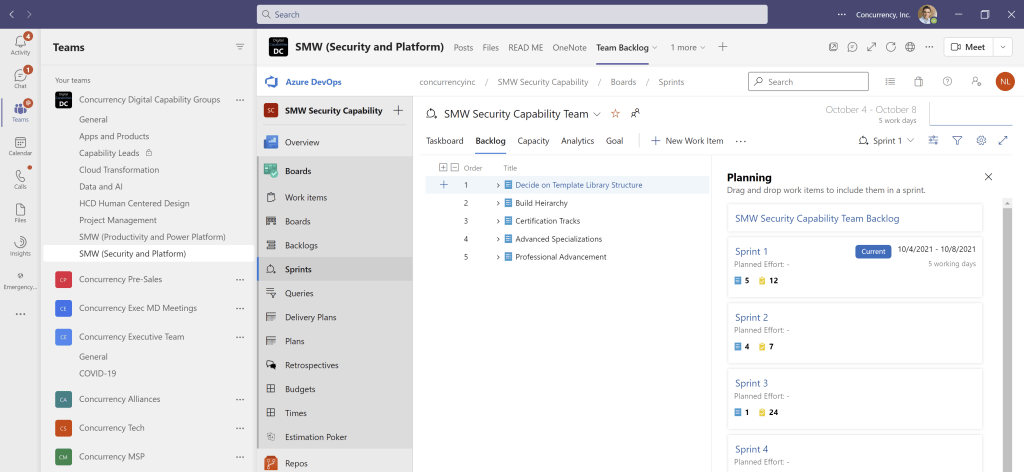Image resolution: width=1024 pixels, height=472 pixels.
Task: Open Activity in Teams sidebar
Action: point(20,43)
